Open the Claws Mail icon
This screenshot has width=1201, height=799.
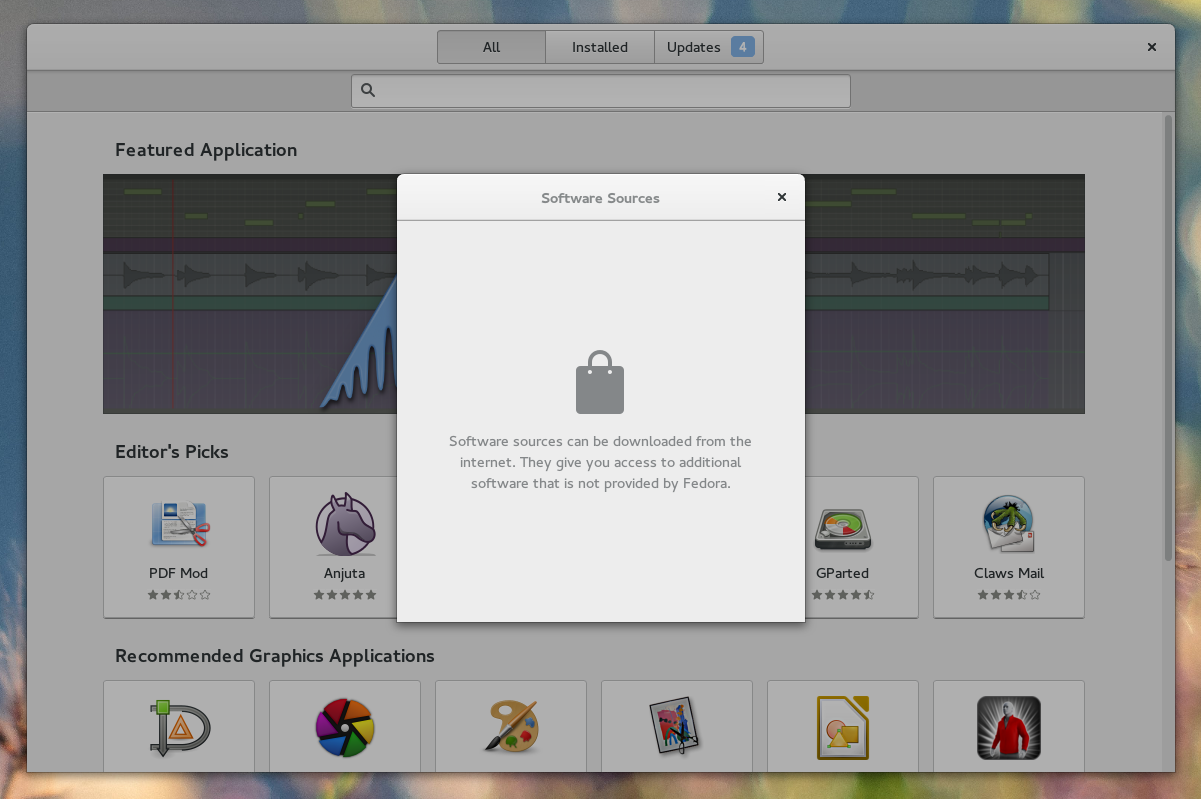click(1008, 524)
